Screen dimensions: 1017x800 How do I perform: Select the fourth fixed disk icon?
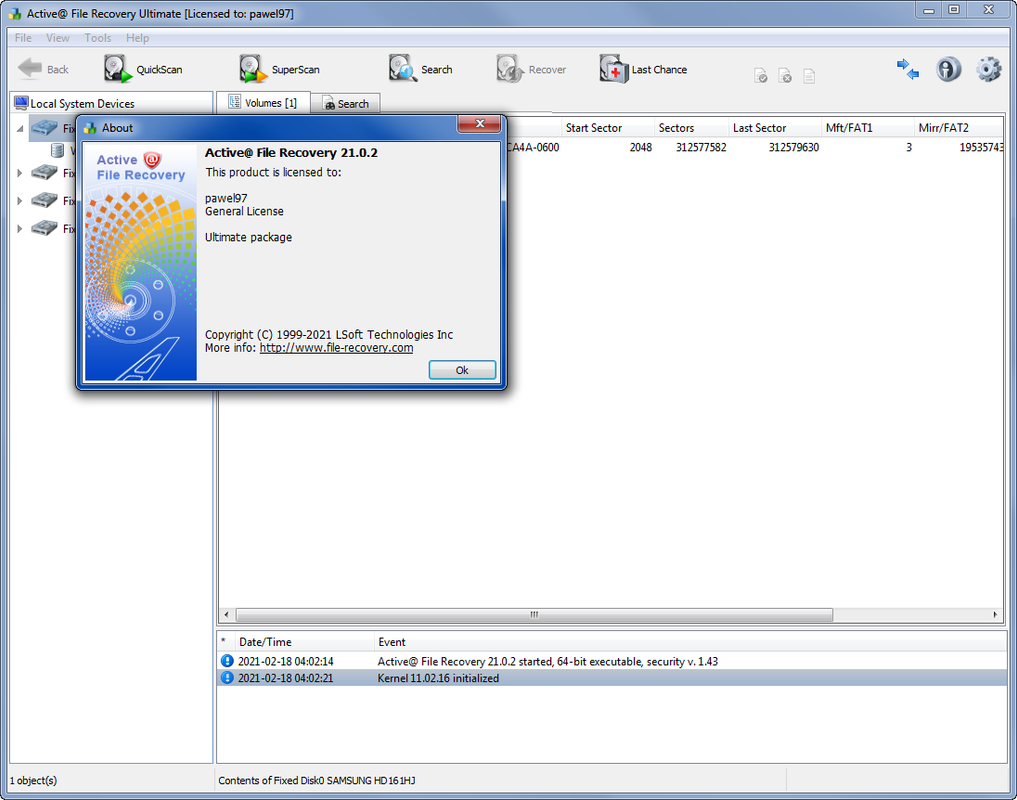[x=45, y=228]
